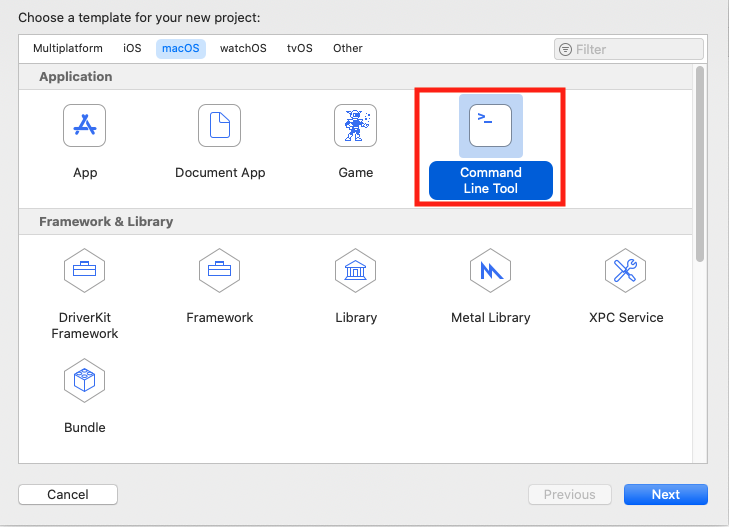Click the Cancel button
729x527 pixels.
pyautogui.click(x=68, y=494)
